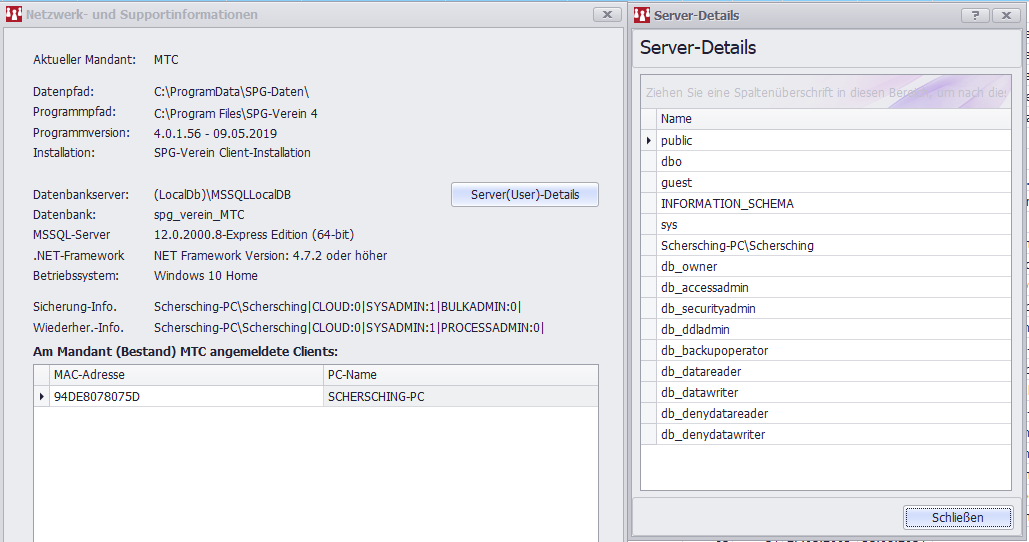Viewport: 1029px width, 542px height.
Task: Select the INFORMATION_SCHEMA row
Action: pos(833,204)
